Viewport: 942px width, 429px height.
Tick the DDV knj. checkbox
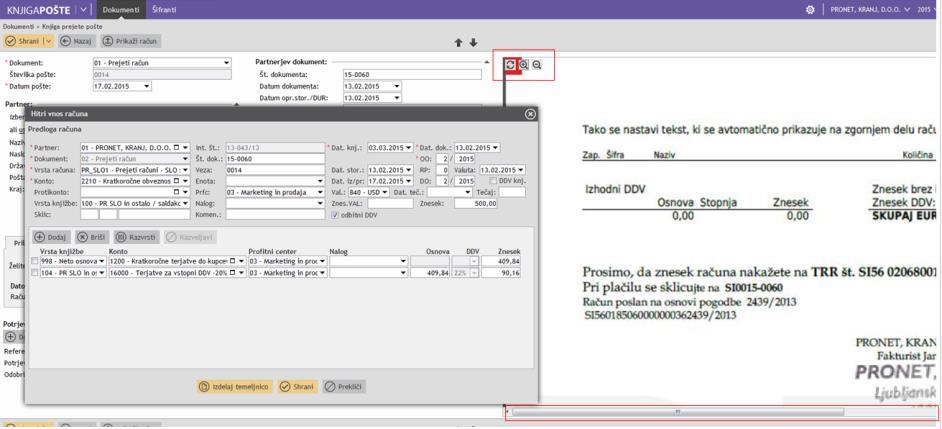point(493,181)
